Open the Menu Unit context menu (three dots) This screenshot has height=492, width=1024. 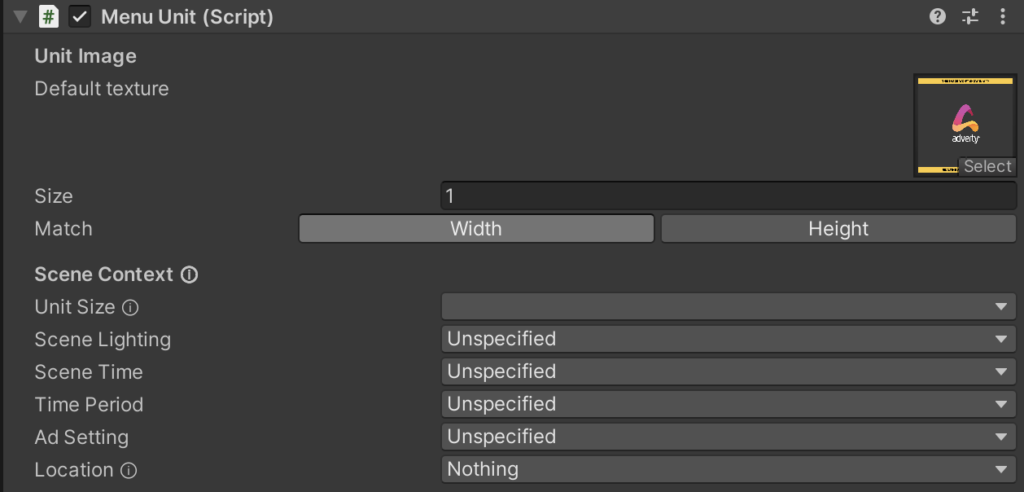[x=1001, y=16]
